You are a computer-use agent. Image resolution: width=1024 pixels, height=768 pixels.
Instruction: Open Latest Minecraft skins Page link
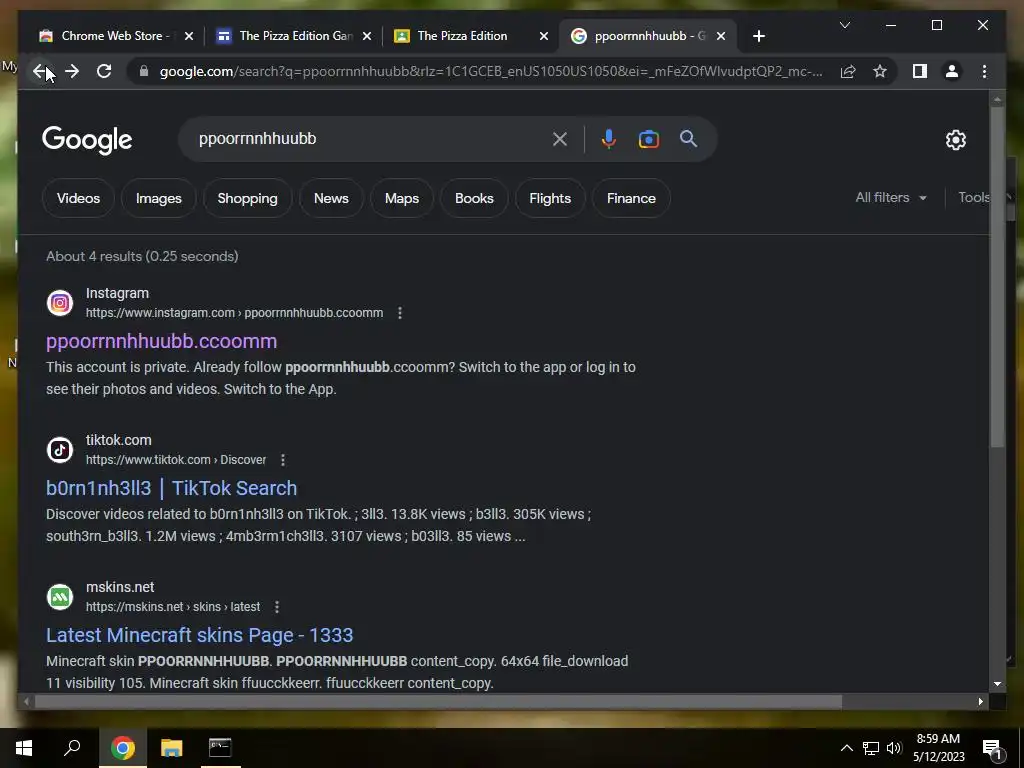(x=199, y=635)
